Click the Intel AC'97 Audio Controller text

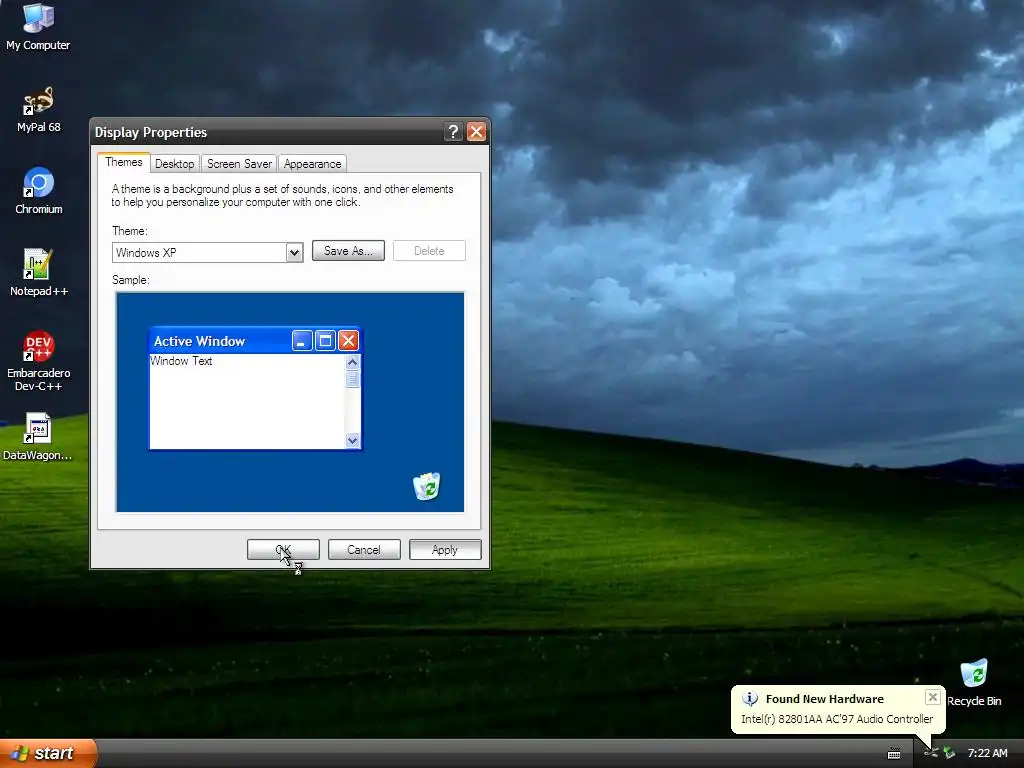pyautogui.click(x=837, y=719)
